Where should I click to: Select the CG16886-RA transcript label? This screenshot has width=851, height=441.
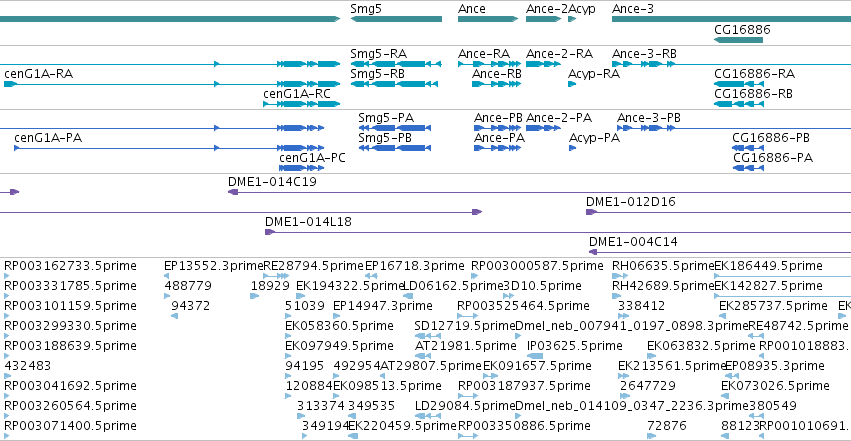click(754, 74)
